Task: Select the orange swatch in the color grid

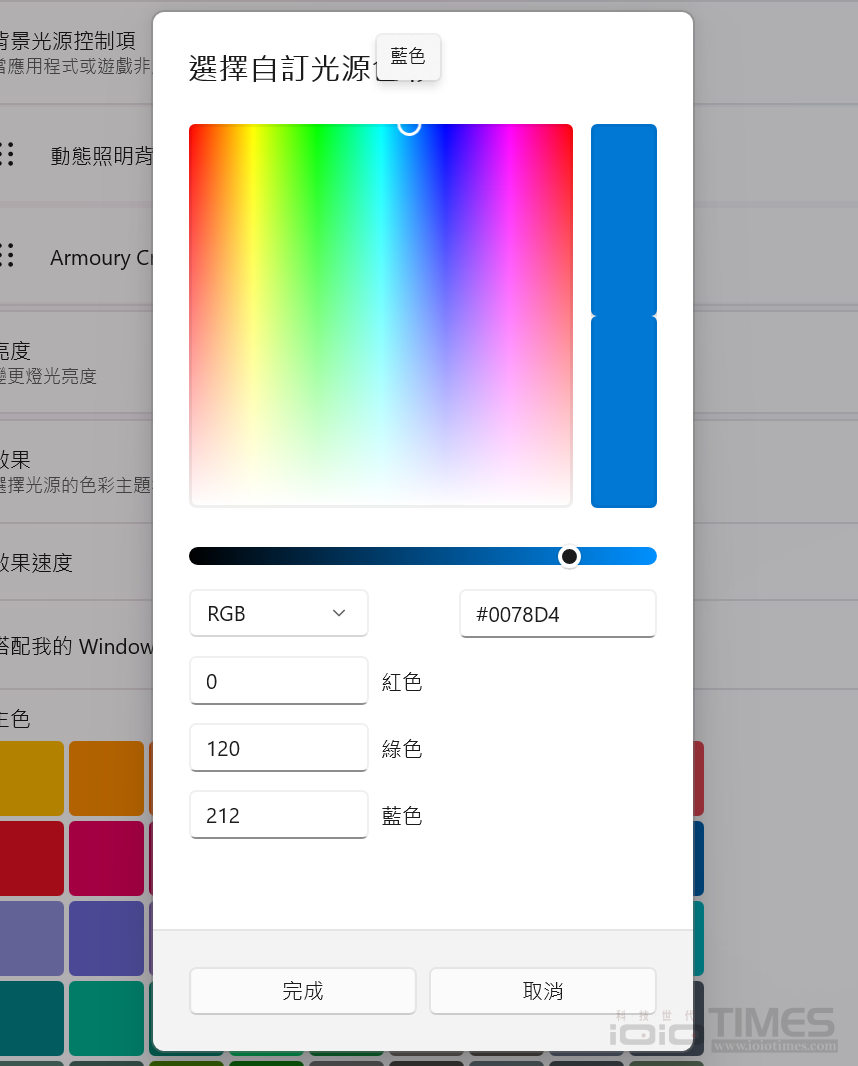Action: 106,778
